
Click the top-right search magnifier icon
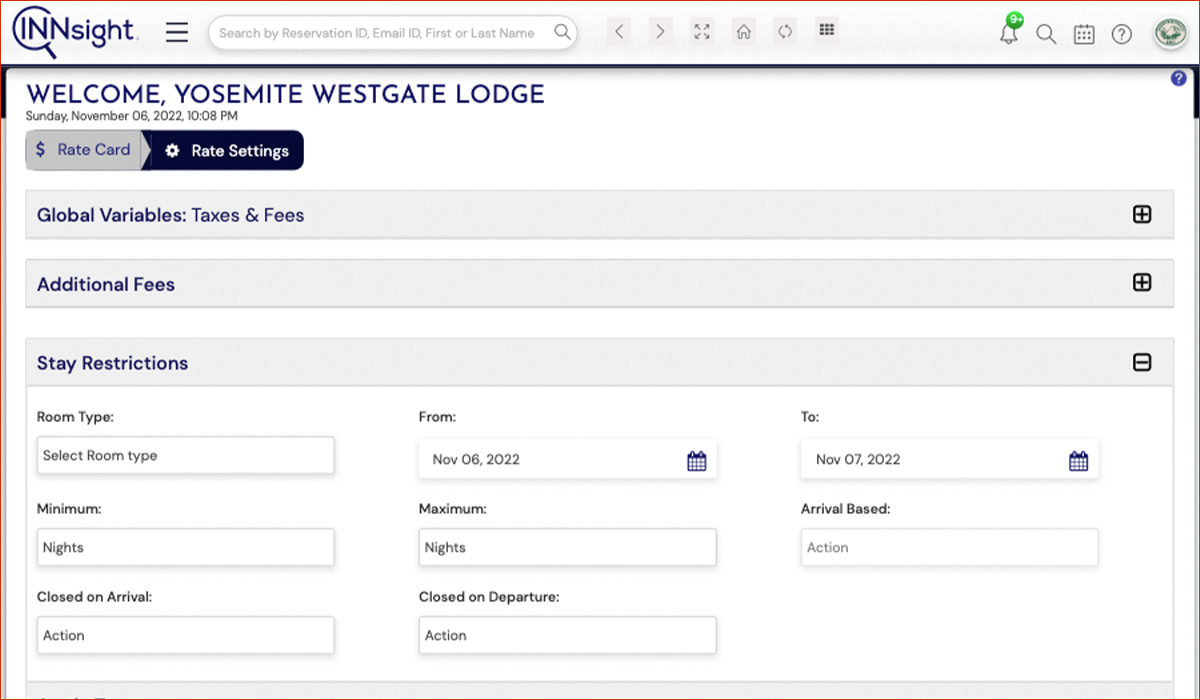click(x=1046, y=34)
